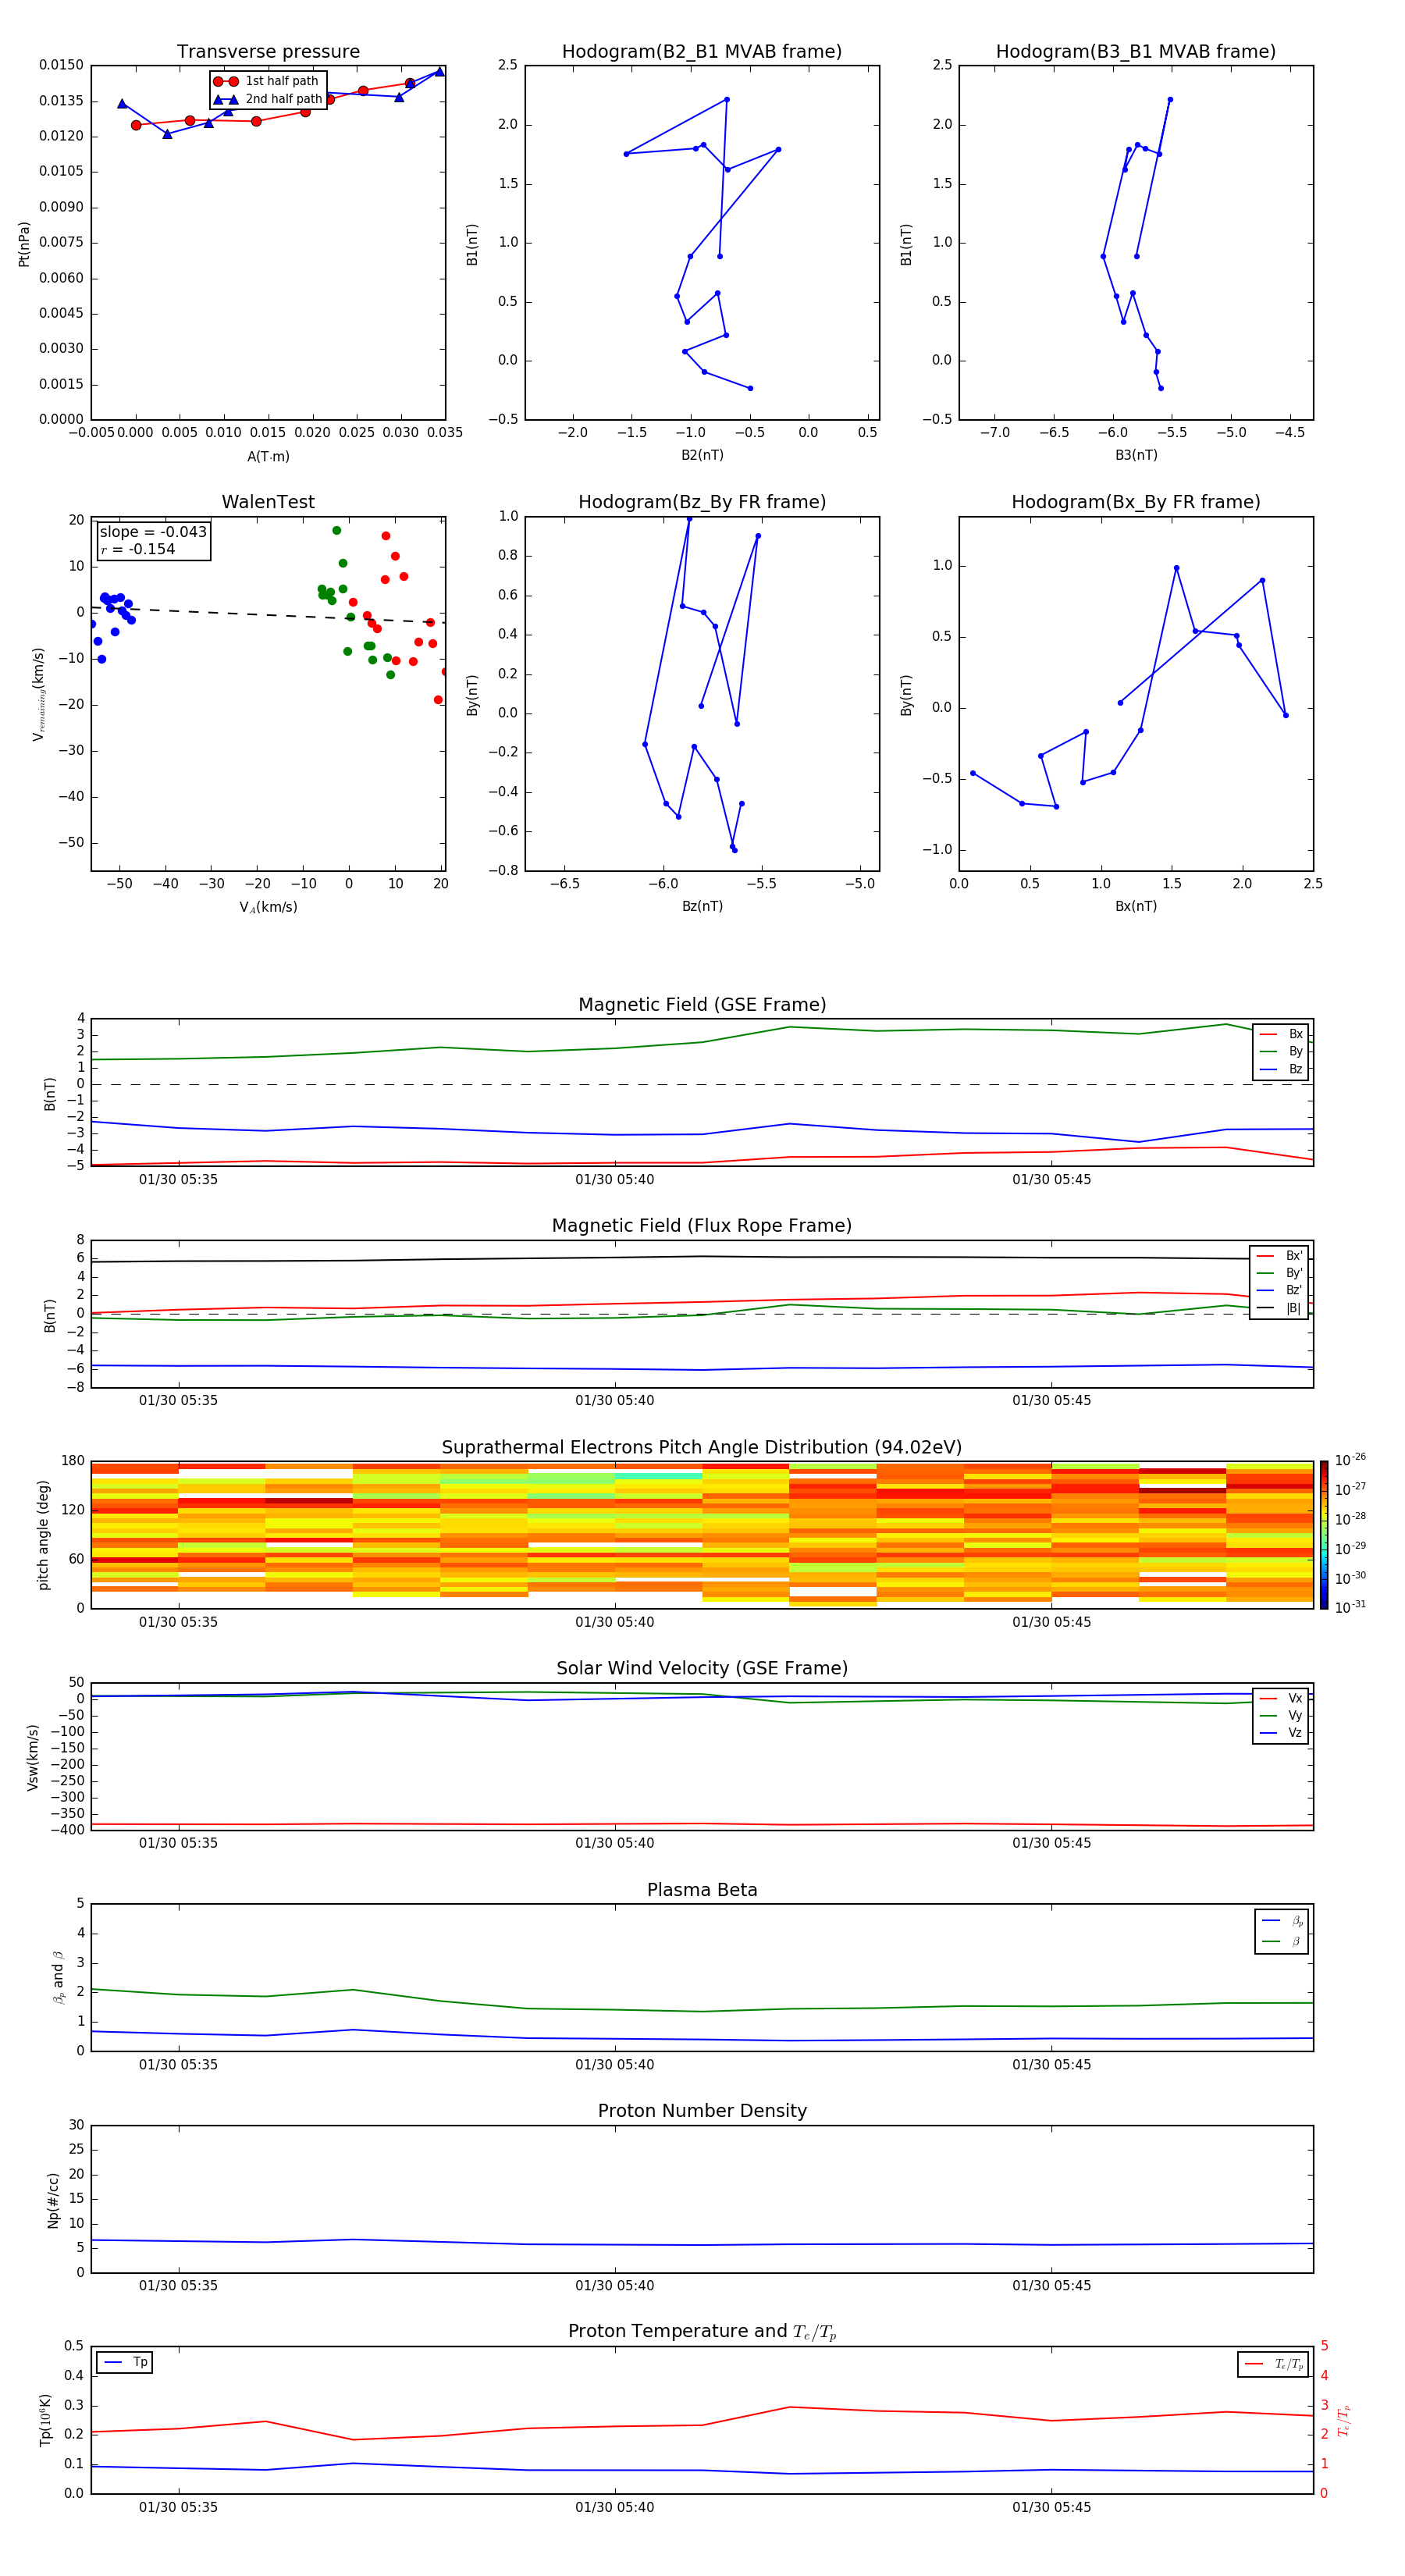Select the 'Bx(nT)' x-axis label
Screen dimensions: 1405x2576
(1136, 906)
